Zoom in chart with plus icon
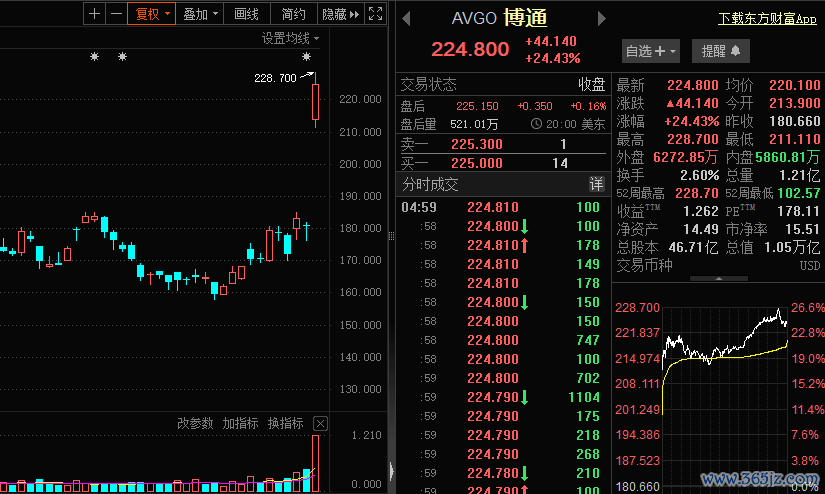The width and height of the screenshot is (825, 494). 94,14
